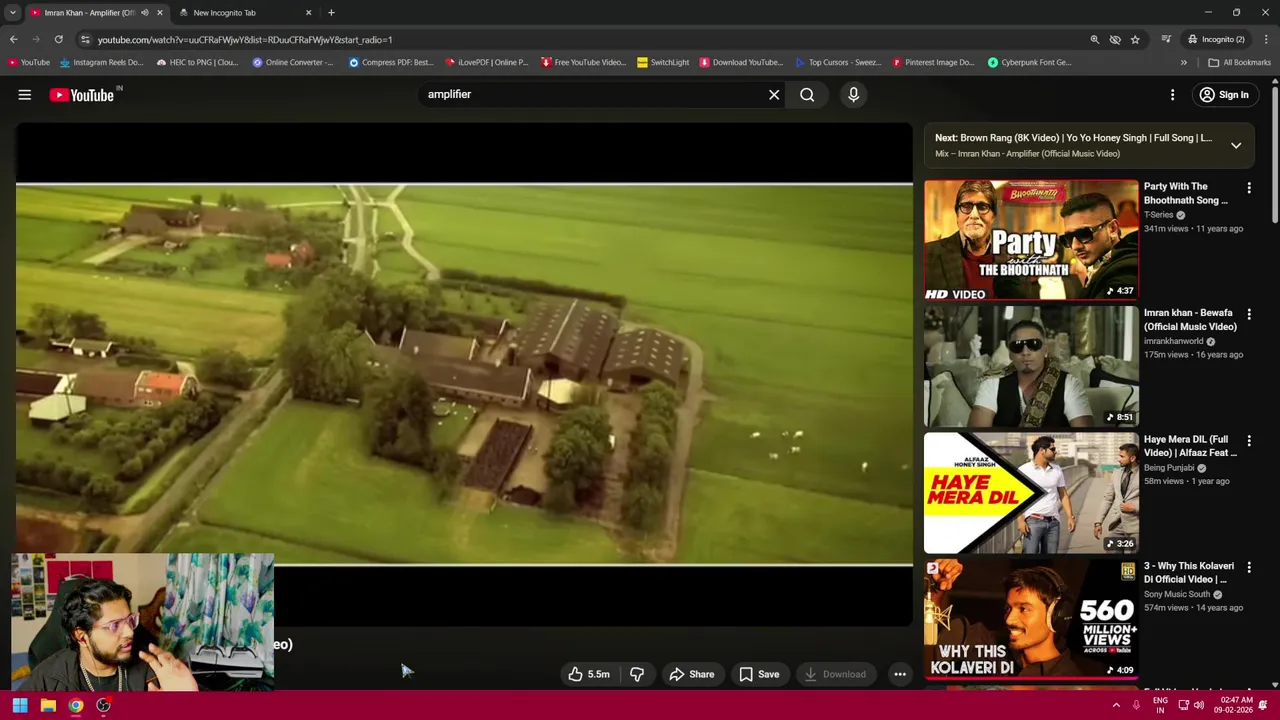Dislike the video with thumbs down
The height and width of the screenshot is (720, 1280).
pyautogui.click(x=637, y=674)
